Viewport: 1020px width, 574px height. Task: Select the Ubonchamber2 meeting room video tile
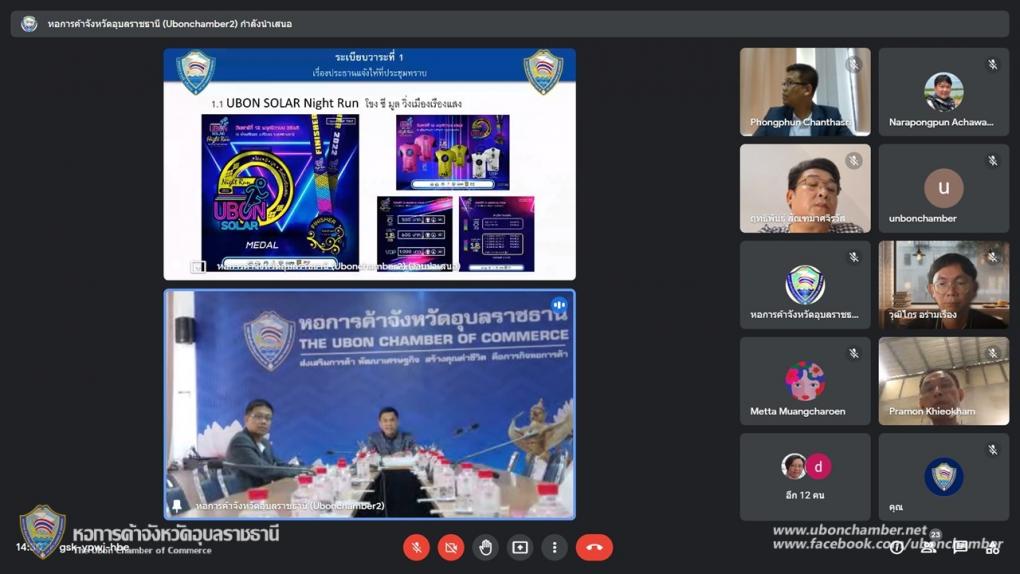point(369,404)
